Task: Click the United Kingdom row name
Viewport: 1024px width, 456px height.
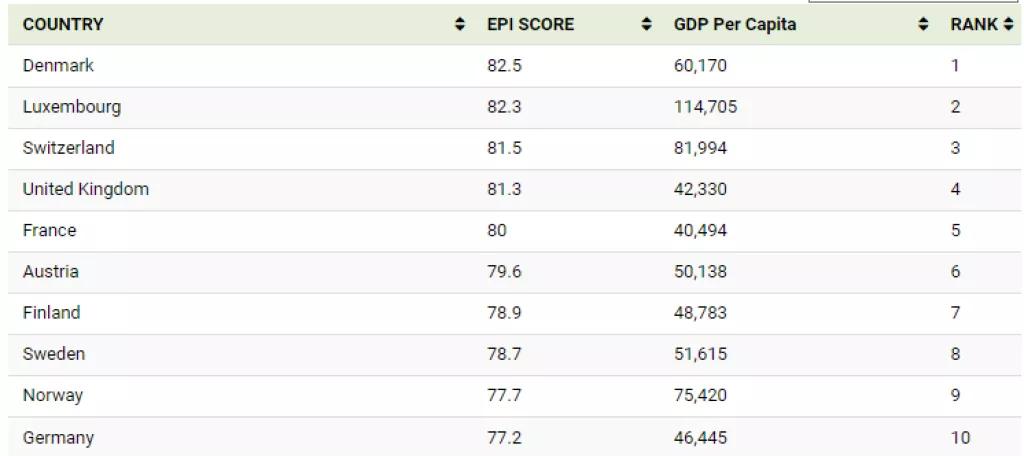Action: click(x=86, y=189)
